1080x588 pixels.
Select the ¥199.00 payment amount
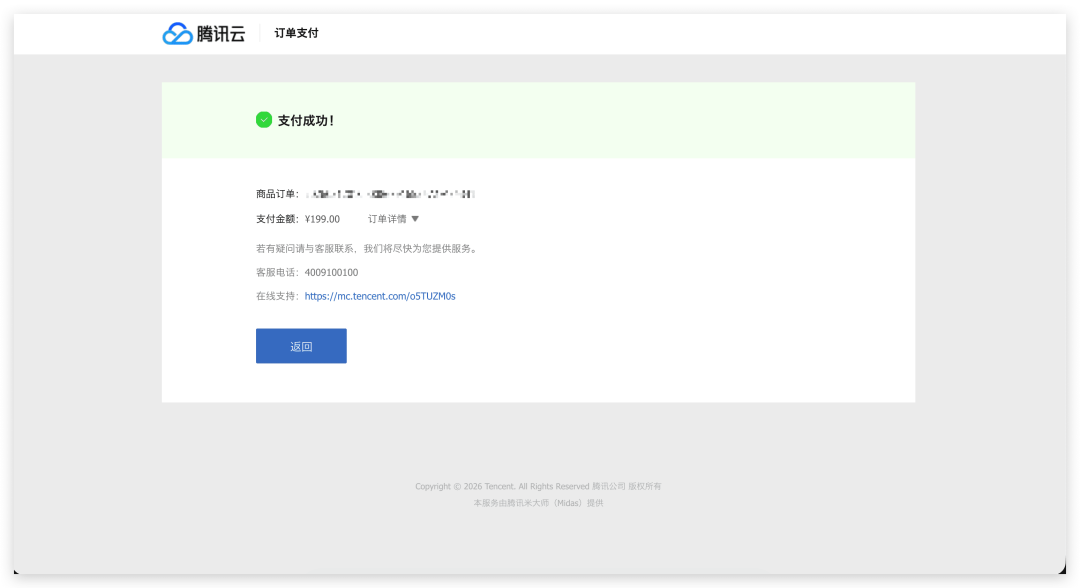[321, 218]
